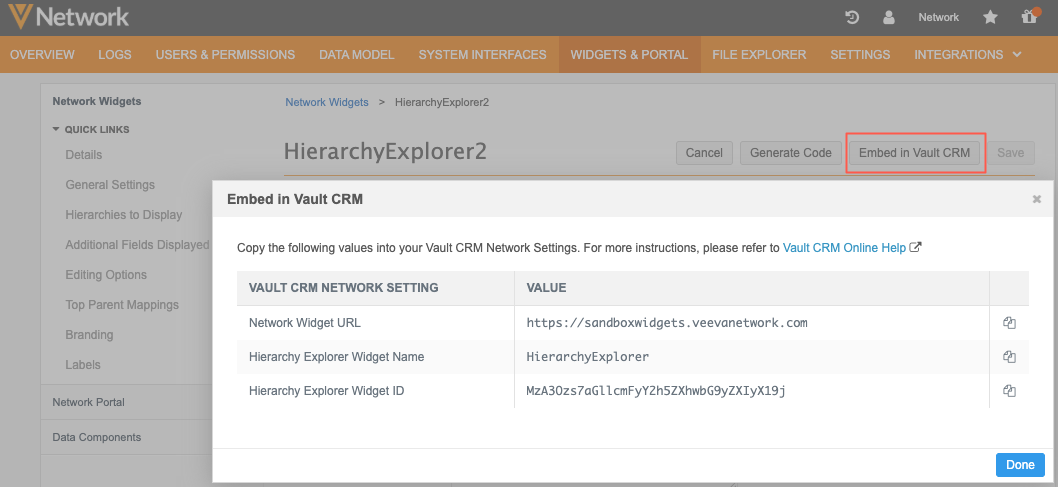Screen dimensions: 1058x487
Task: Copy the Hierarchy Explorer Widget ID value
Action: click(1009, 391)
